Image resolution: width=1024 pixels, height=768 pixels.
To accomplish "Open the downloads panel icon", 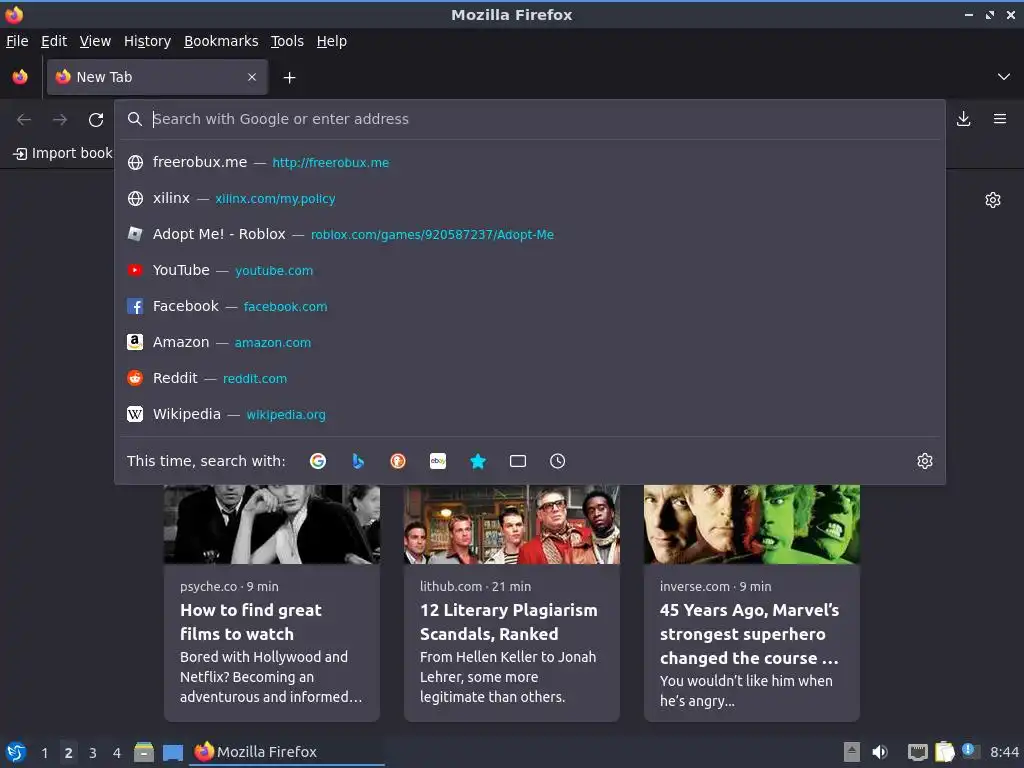I will click(963, 119).
